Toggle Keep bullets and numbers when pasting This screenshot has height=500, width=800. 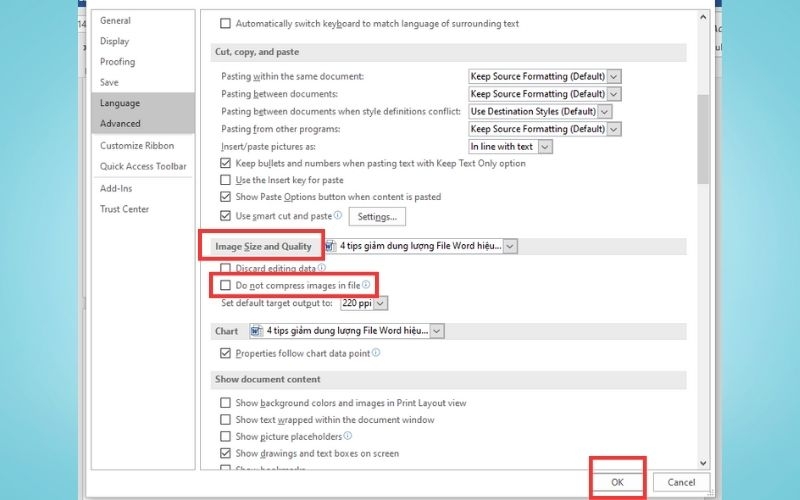coord(225,163)
